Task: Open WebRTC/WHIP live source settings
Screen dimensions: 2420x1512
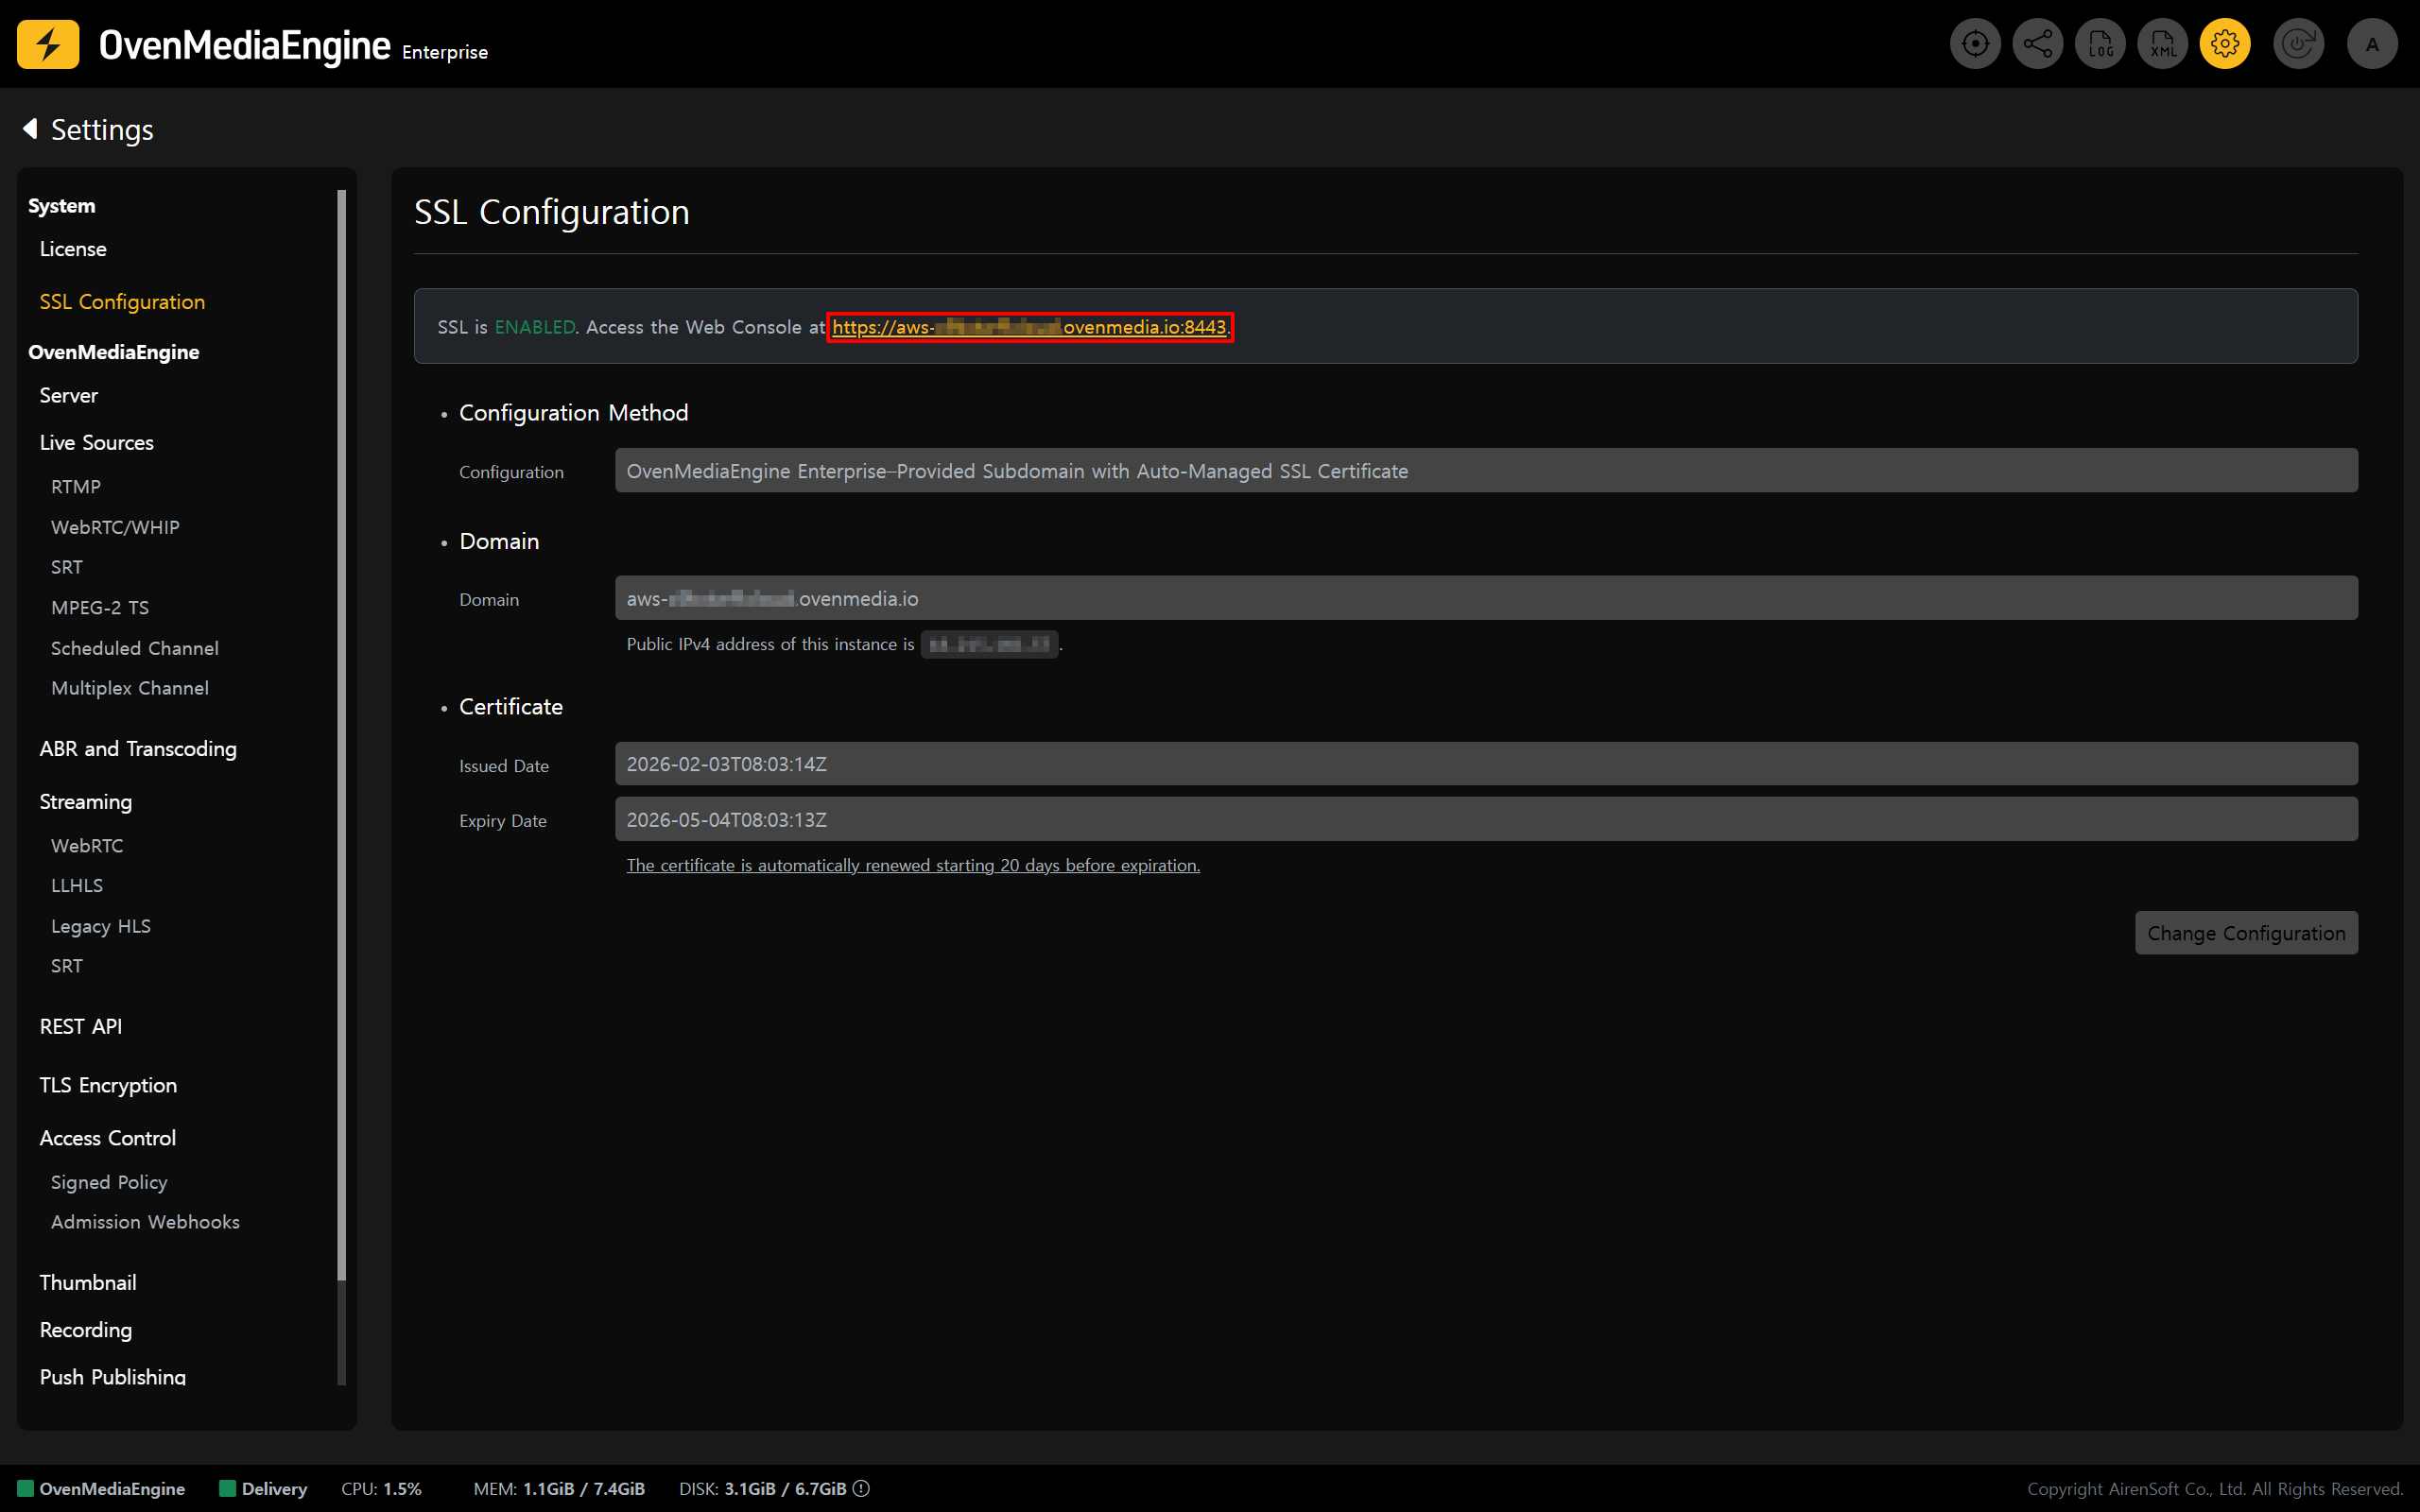Action: tap(115, 527)
